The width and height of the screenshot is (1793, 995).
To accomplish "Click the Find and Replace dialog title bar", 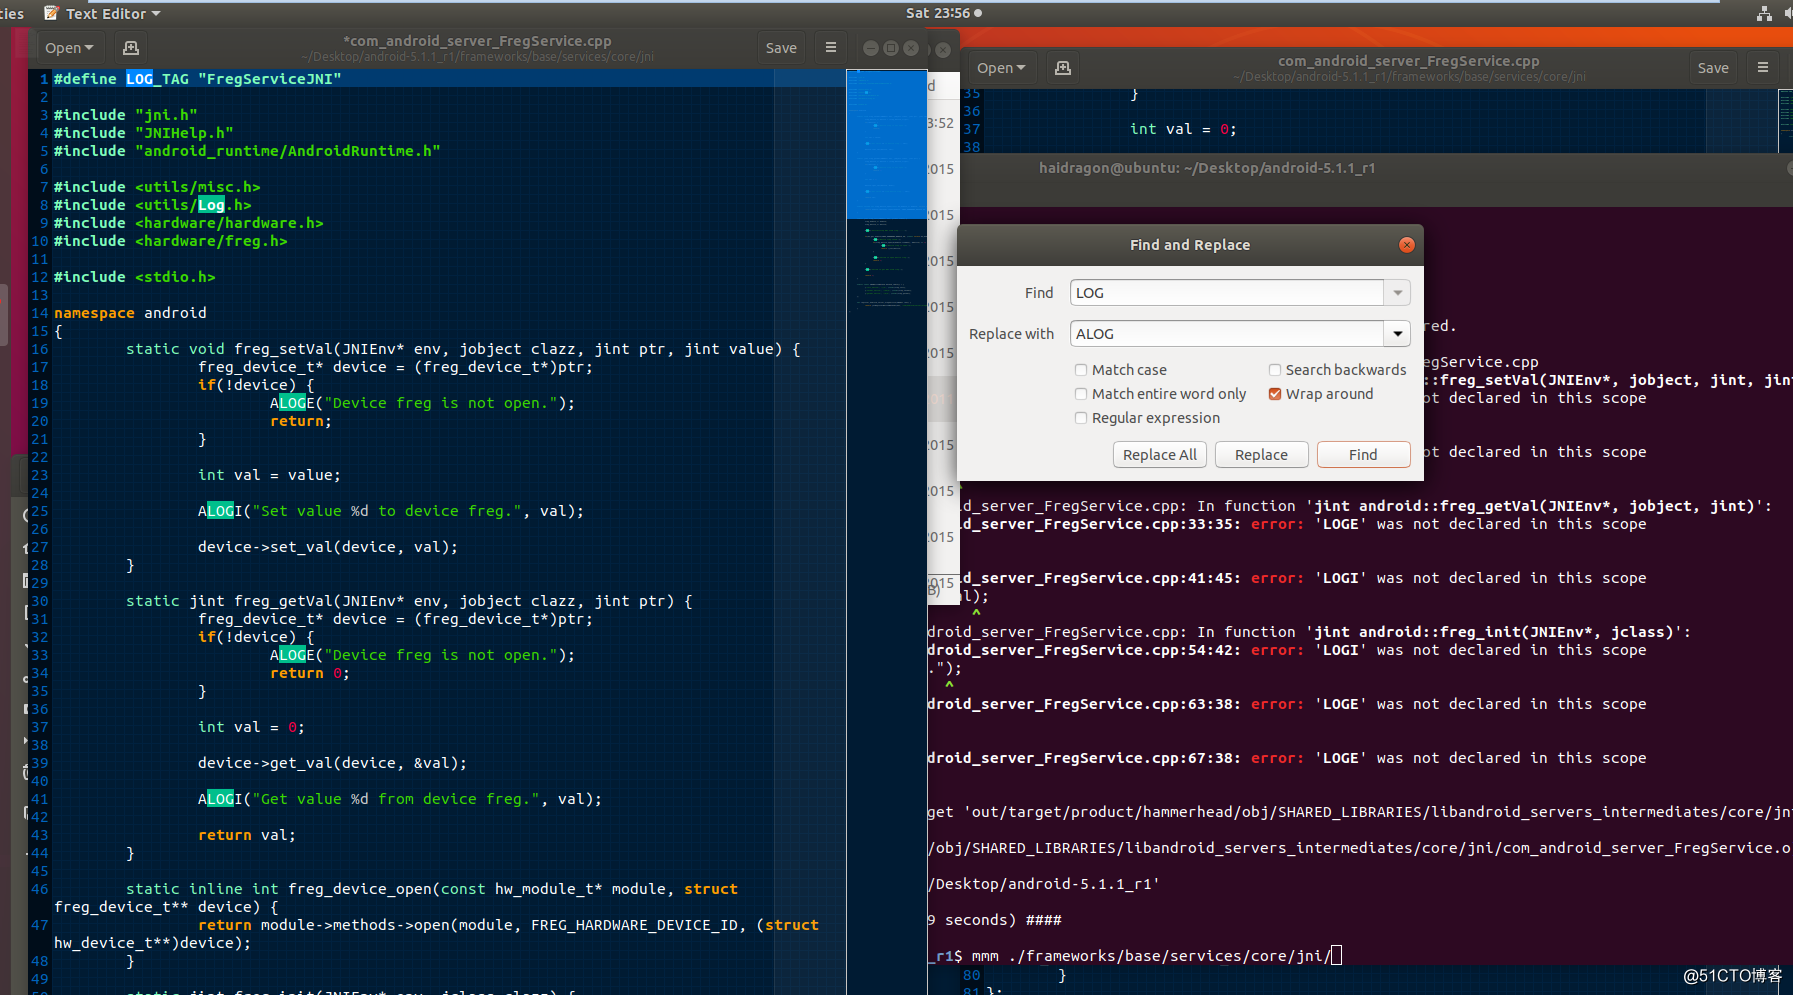I will 1190,245.
